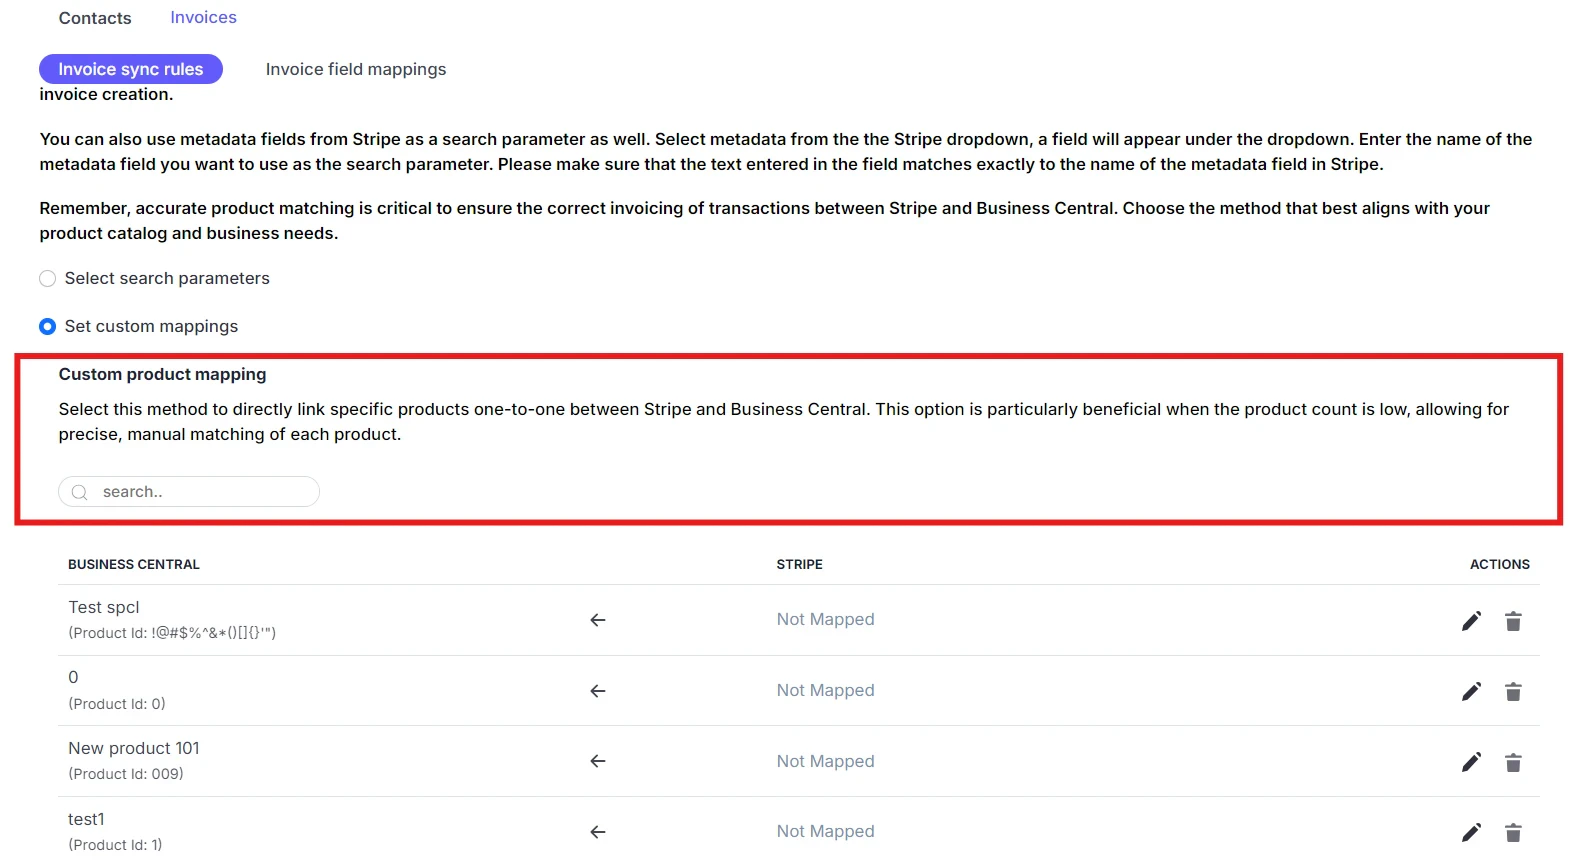Edit the Test spcl product mapping
Screen dimensions: 1581x867
[x=1471, y=621]
